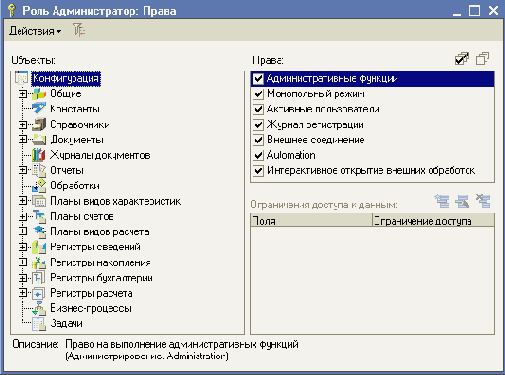
Task: Expand the Планы видов характеристик node
Action: [23, 201]
